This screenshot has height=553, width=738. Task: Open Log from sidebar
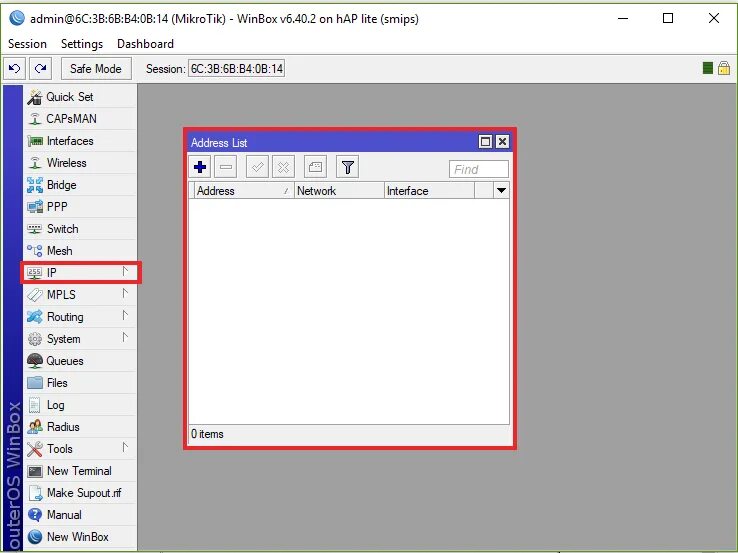80,405
